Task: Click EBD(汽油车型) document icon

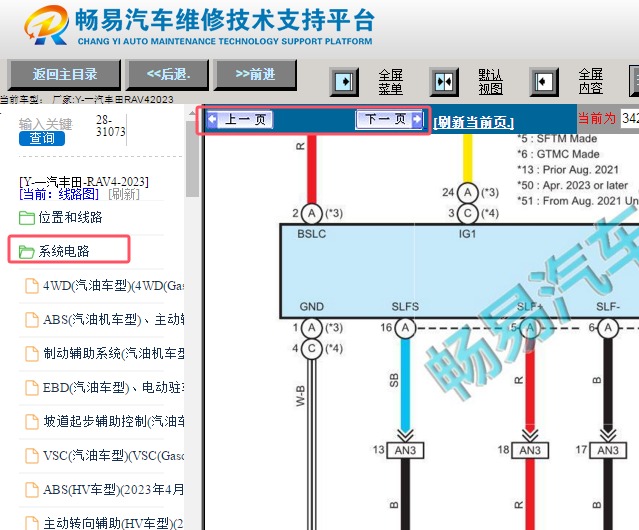Action: click(32, 388)
